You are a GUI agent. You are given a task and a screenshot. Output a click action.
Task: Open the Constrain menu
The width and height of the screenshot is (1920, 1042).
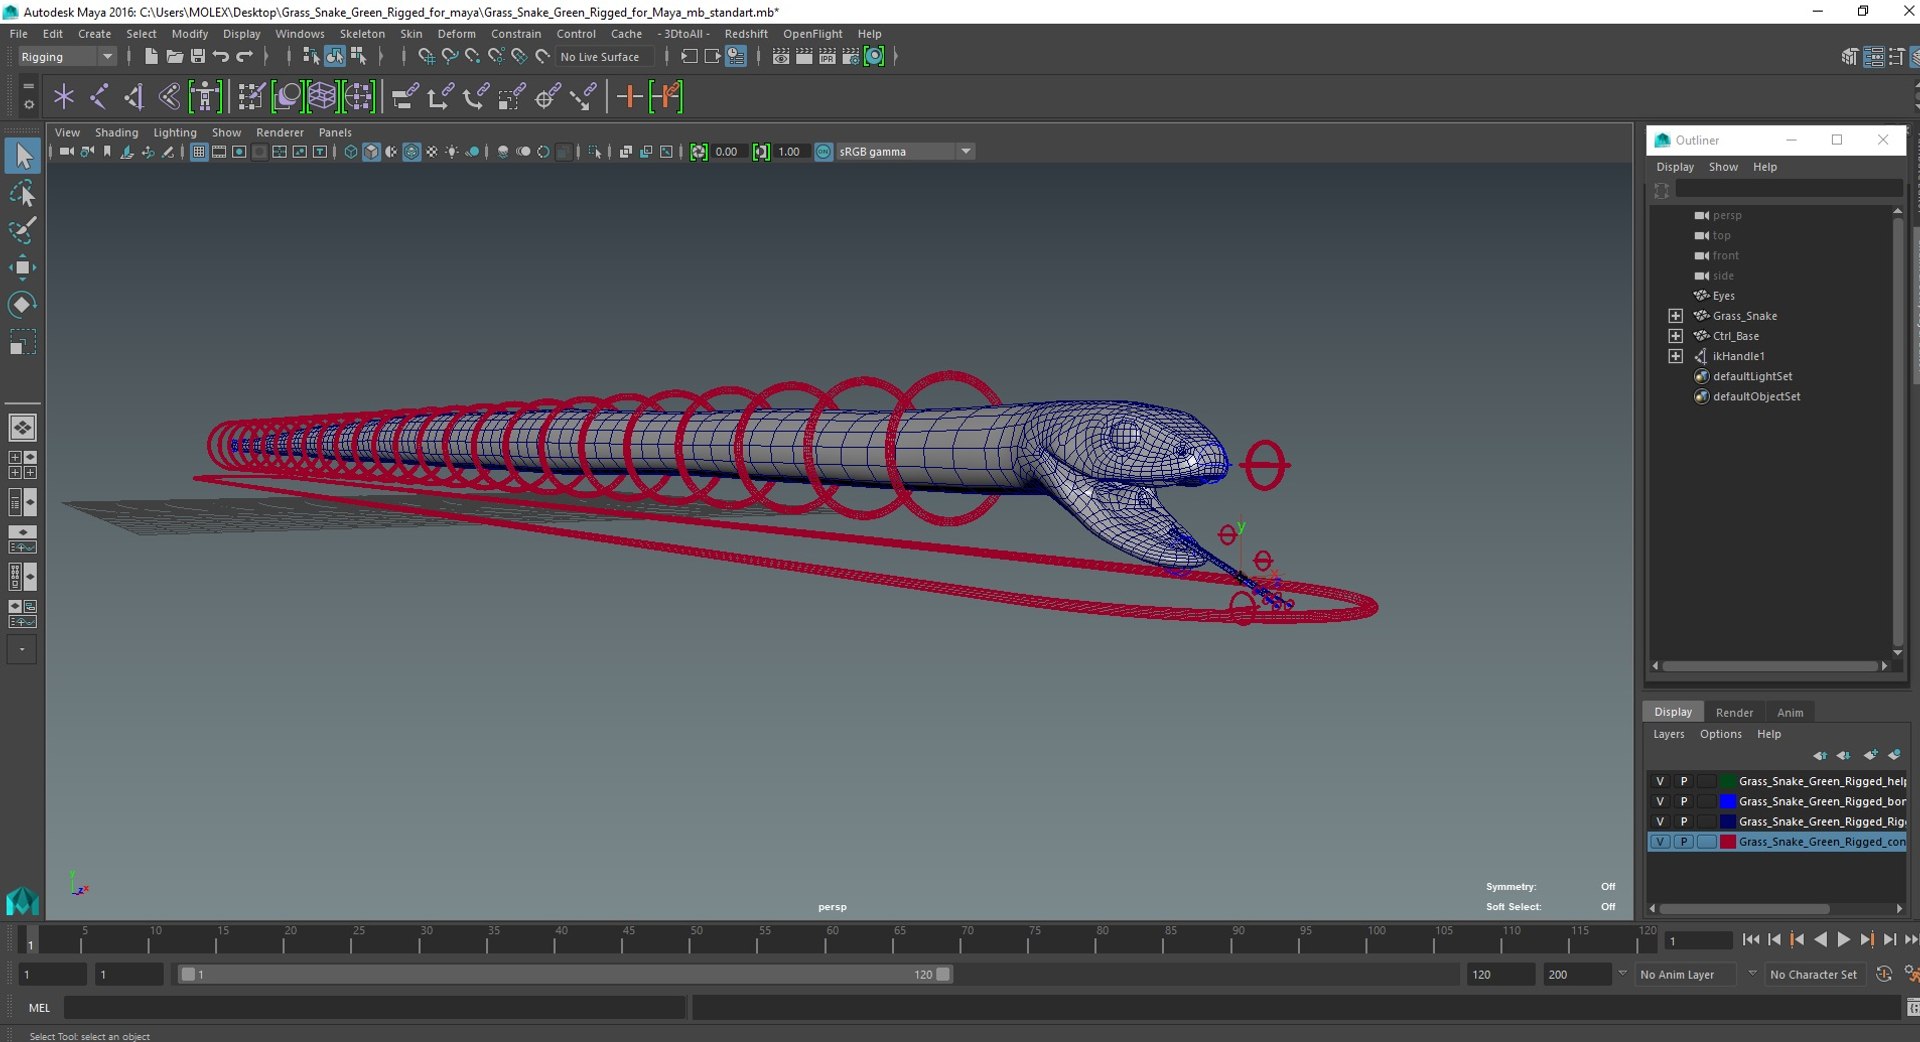click(x=515, y=34)
